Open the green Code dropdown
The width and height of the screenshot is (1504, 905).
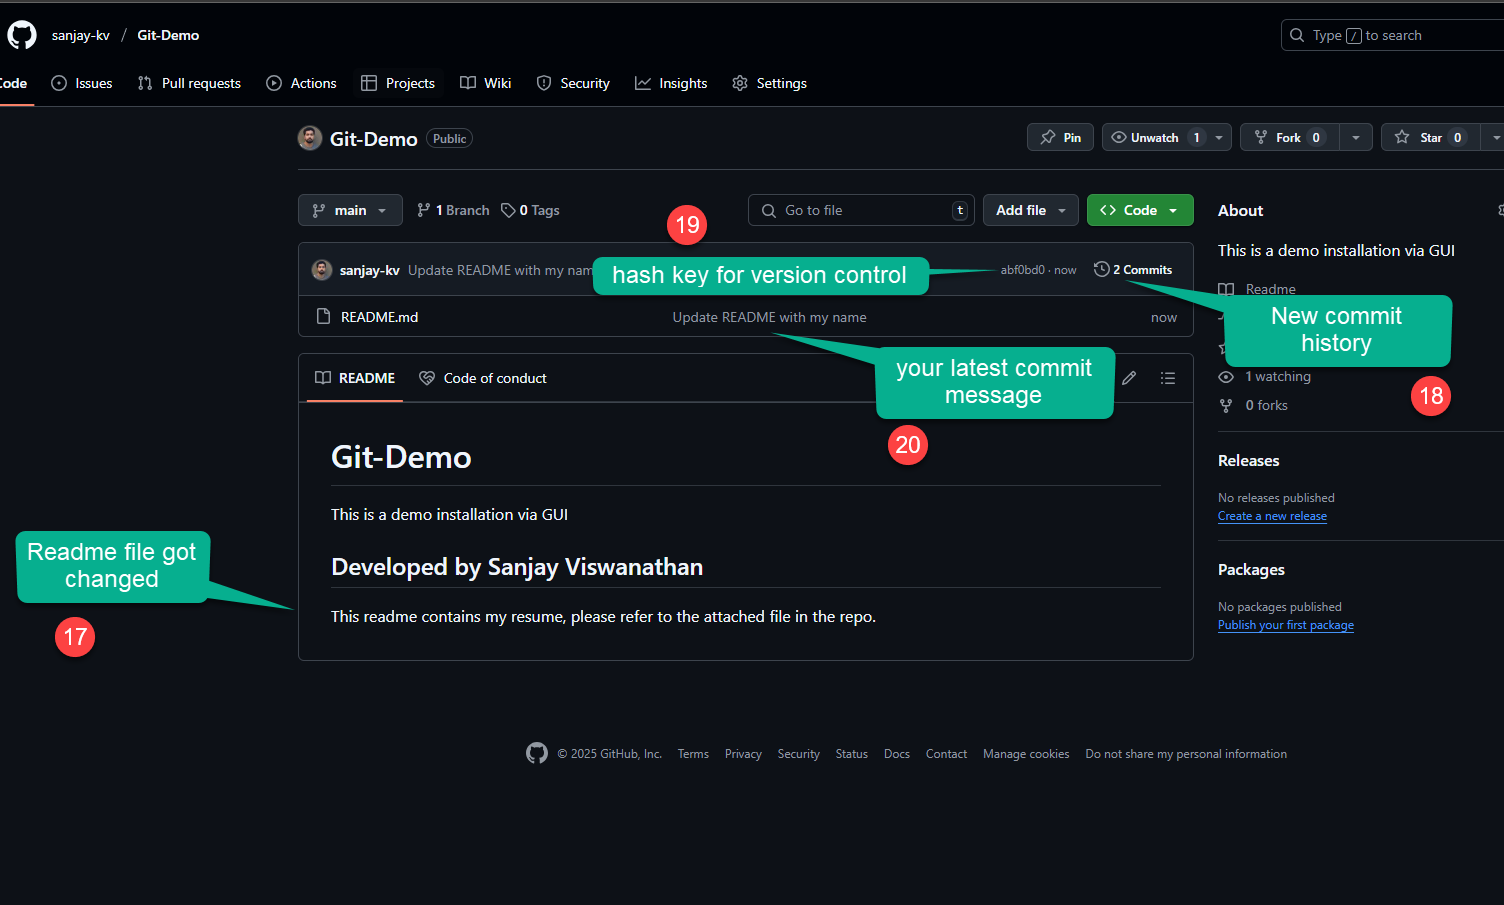[1139, 210]
